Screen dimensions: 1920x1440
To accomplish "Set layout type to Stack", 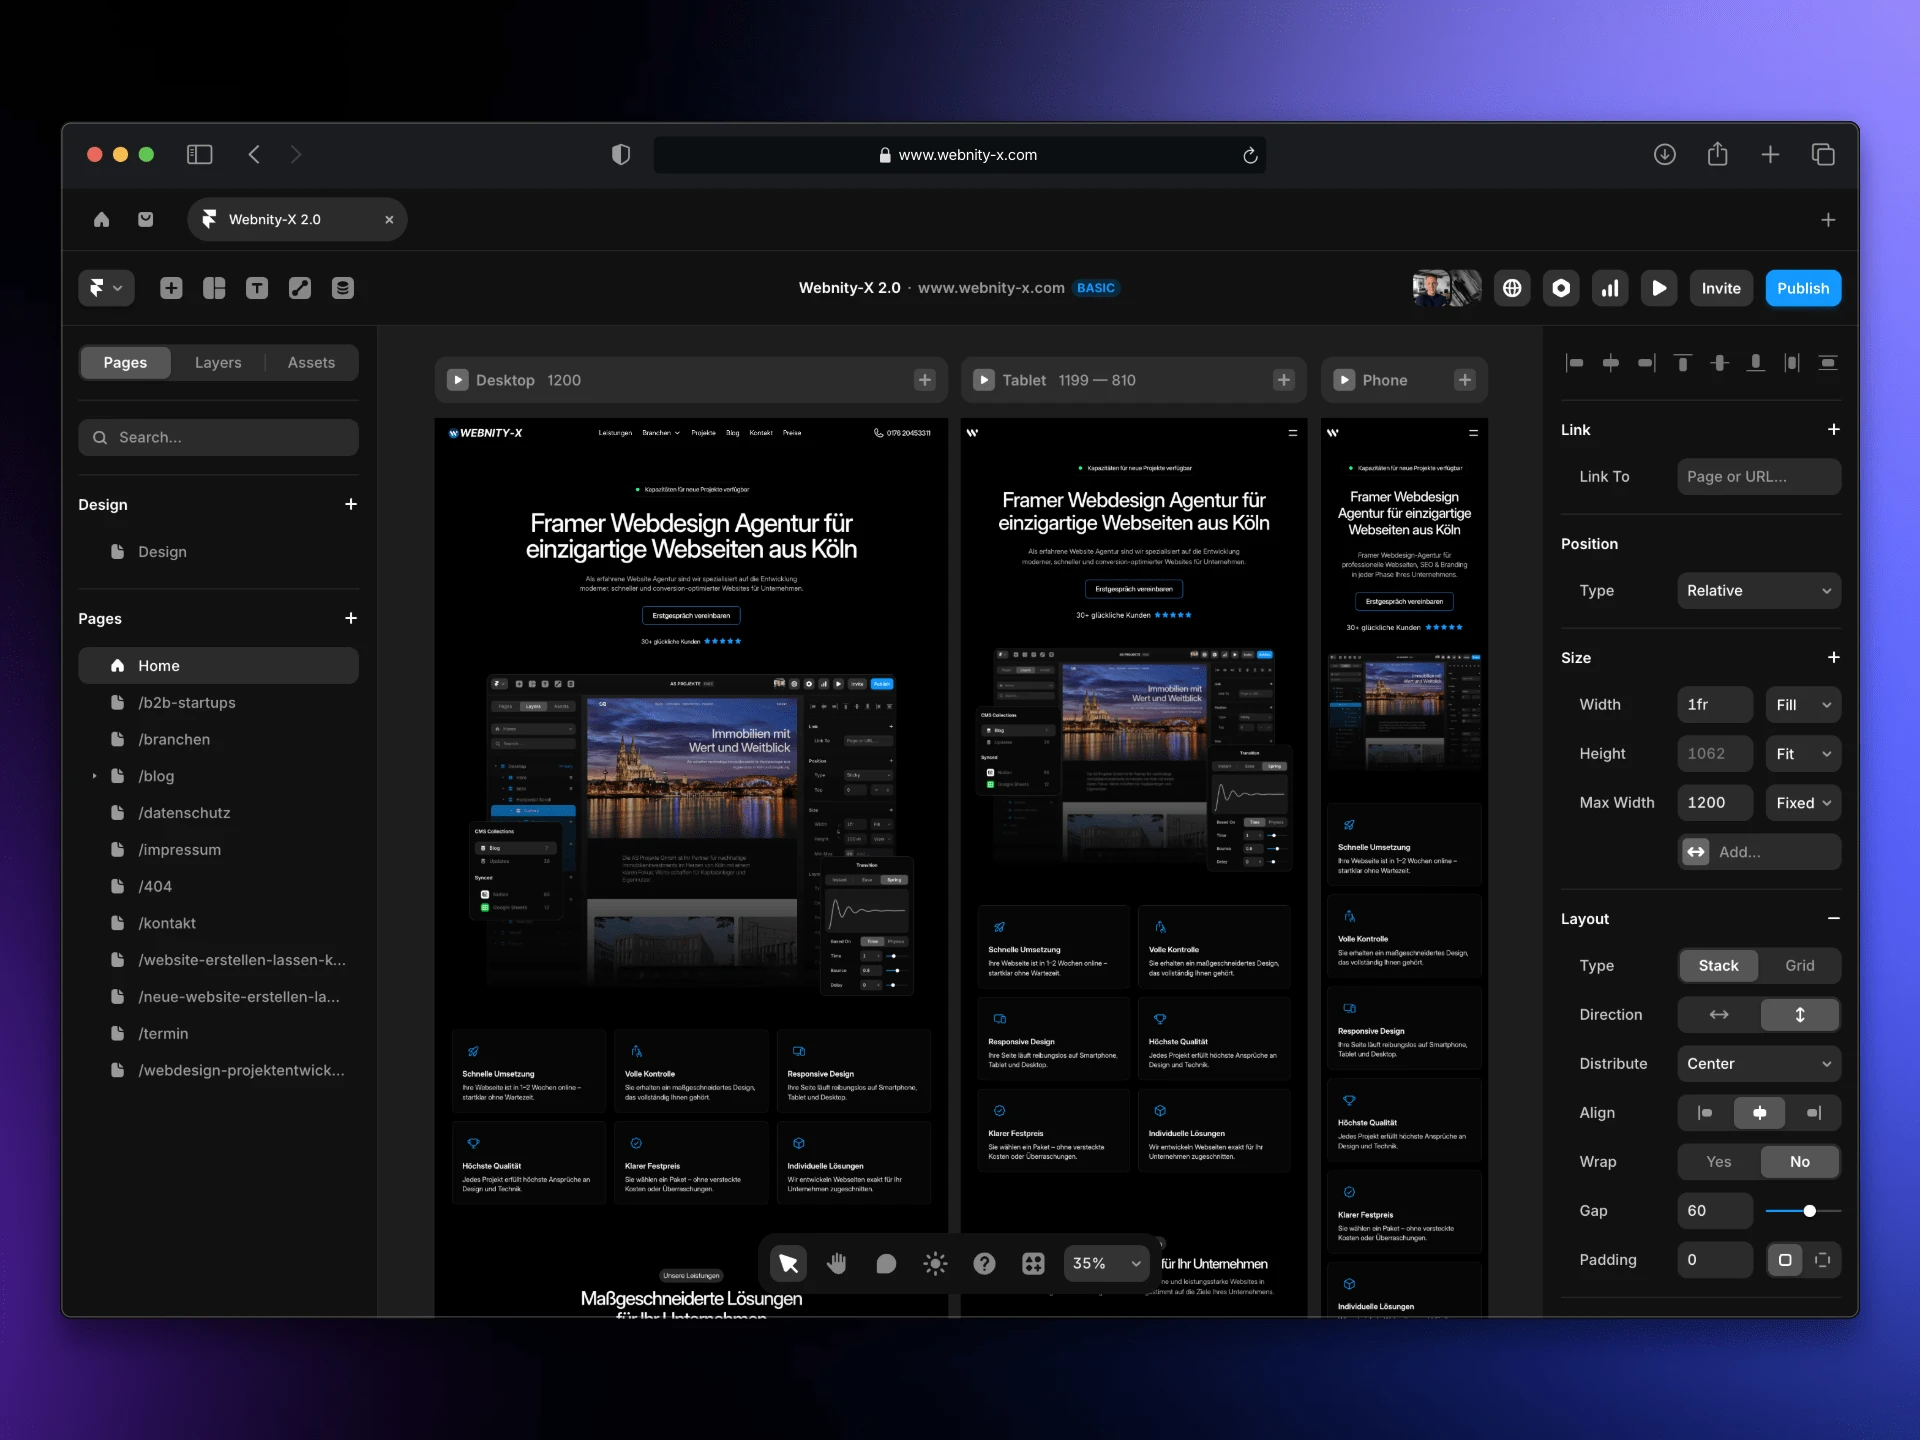I will (x=1718, y=965).
